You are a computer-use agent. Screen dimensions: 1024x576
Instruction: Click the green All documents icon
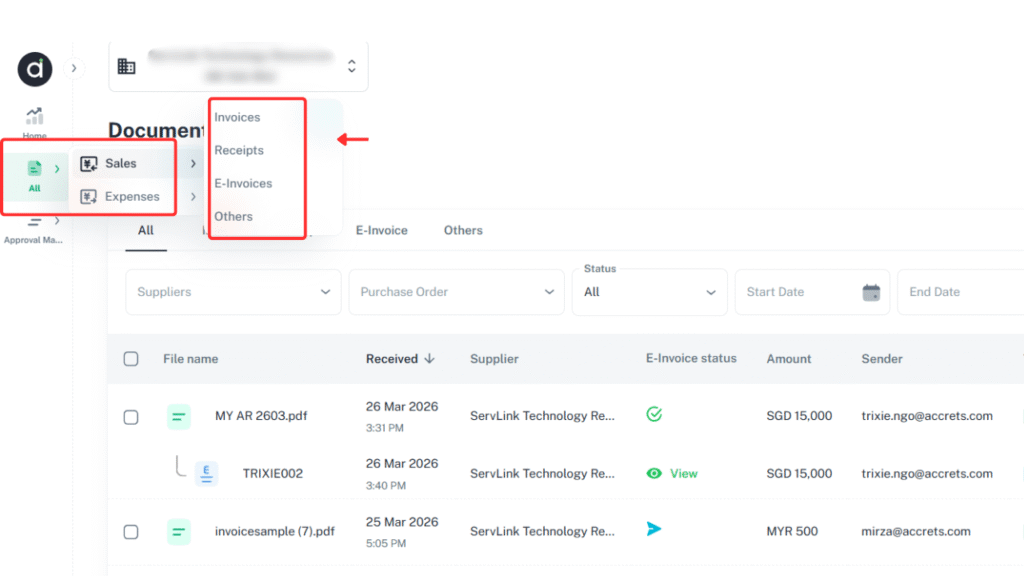[35, 169]
